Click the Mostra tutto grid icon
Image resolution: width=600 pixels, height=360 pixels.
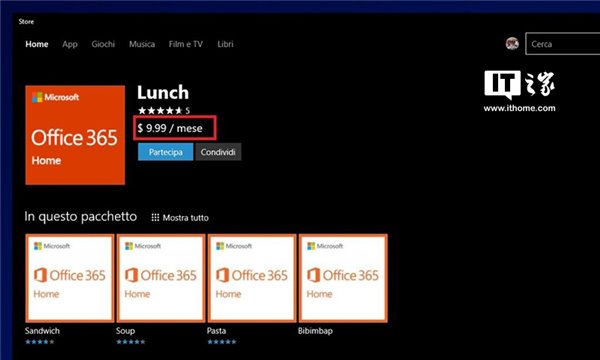pos(155,218)
